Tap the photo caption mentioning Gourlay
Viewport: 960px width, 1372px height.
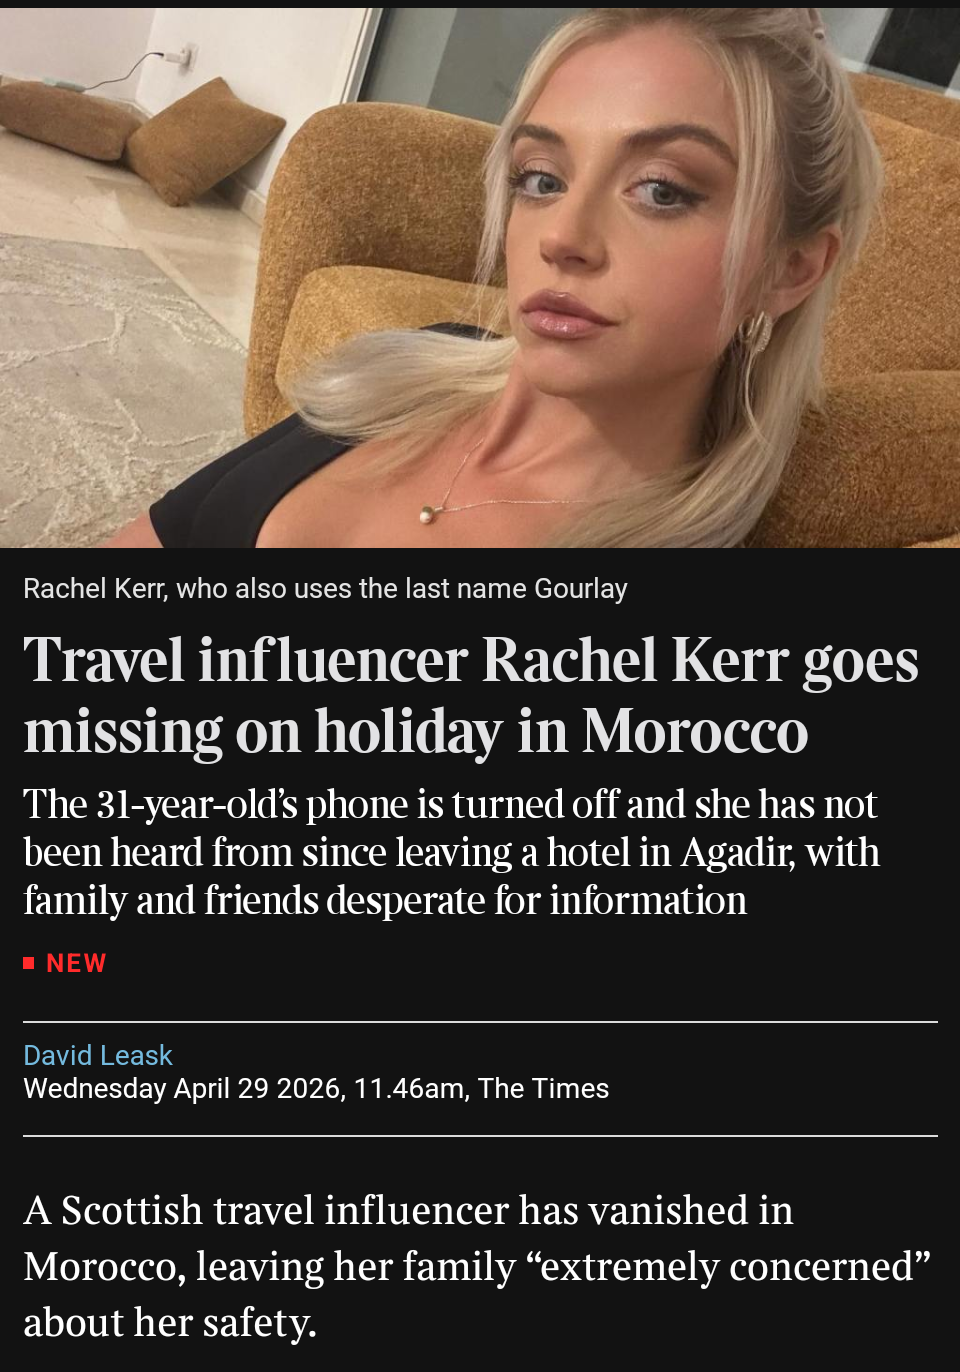tap(325, 588)
